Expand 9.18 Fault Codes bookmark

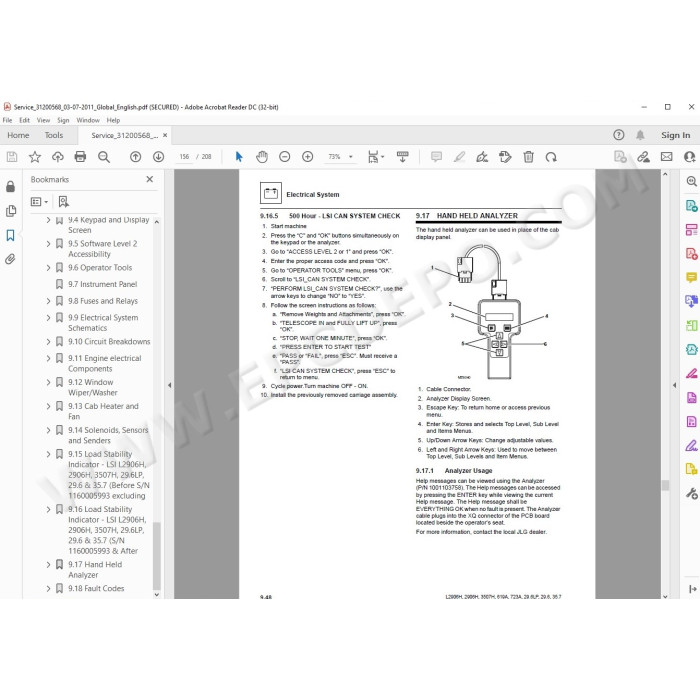48,589
